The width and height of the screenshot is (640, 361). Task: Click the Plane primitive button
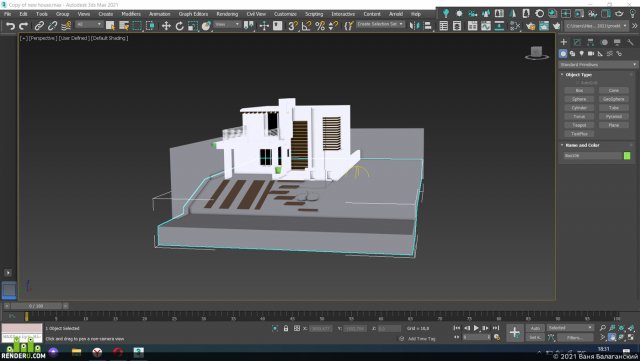[613, 125]
